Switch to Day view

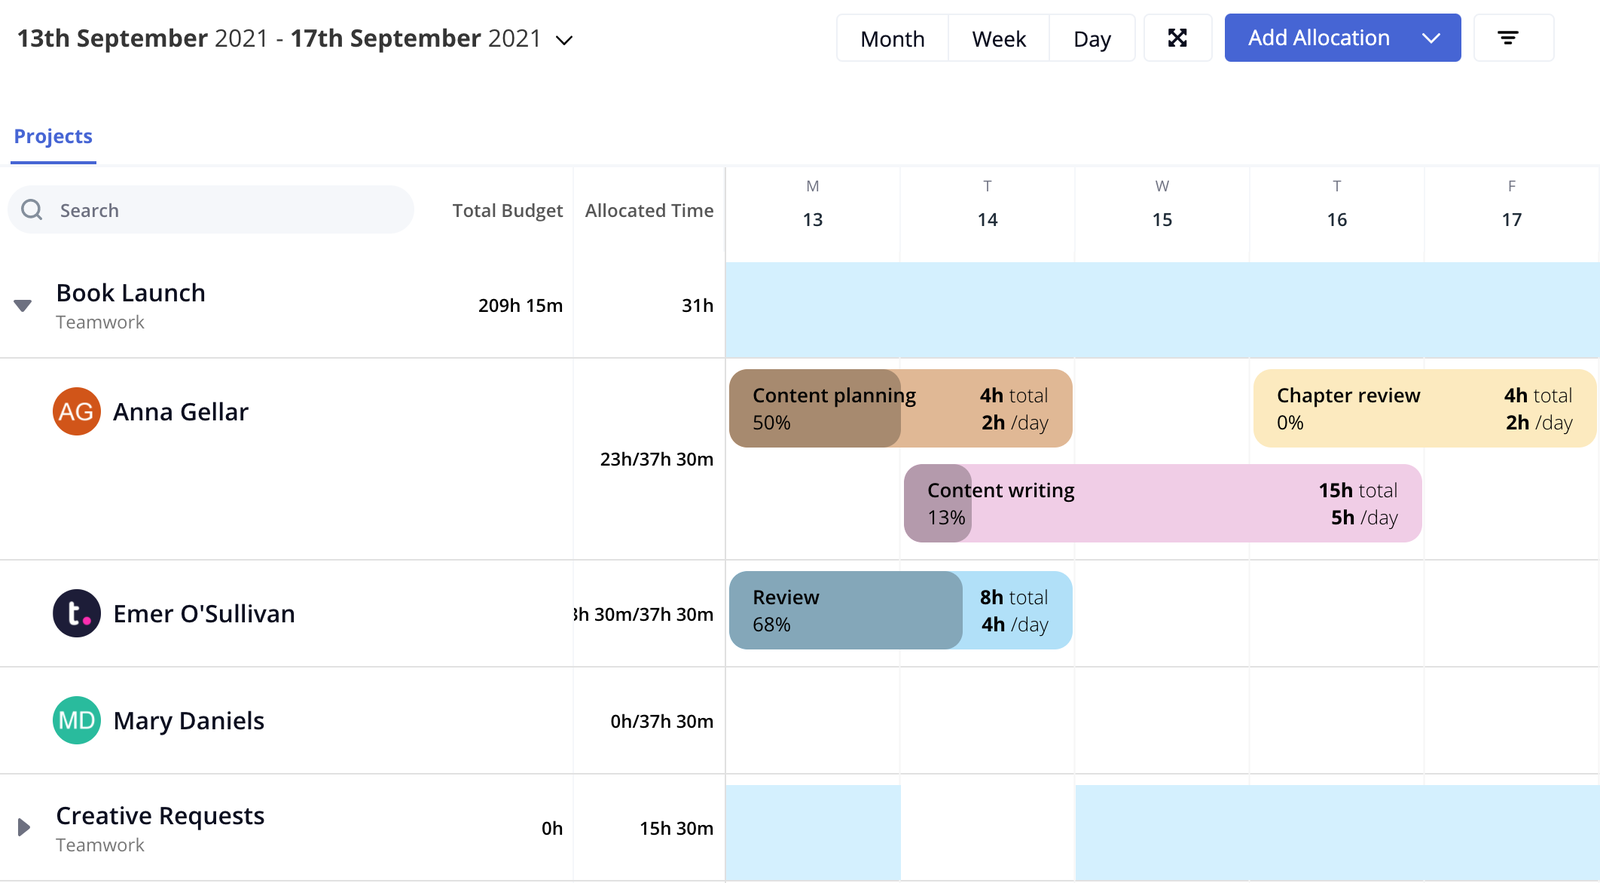[x=1092, y=37]
